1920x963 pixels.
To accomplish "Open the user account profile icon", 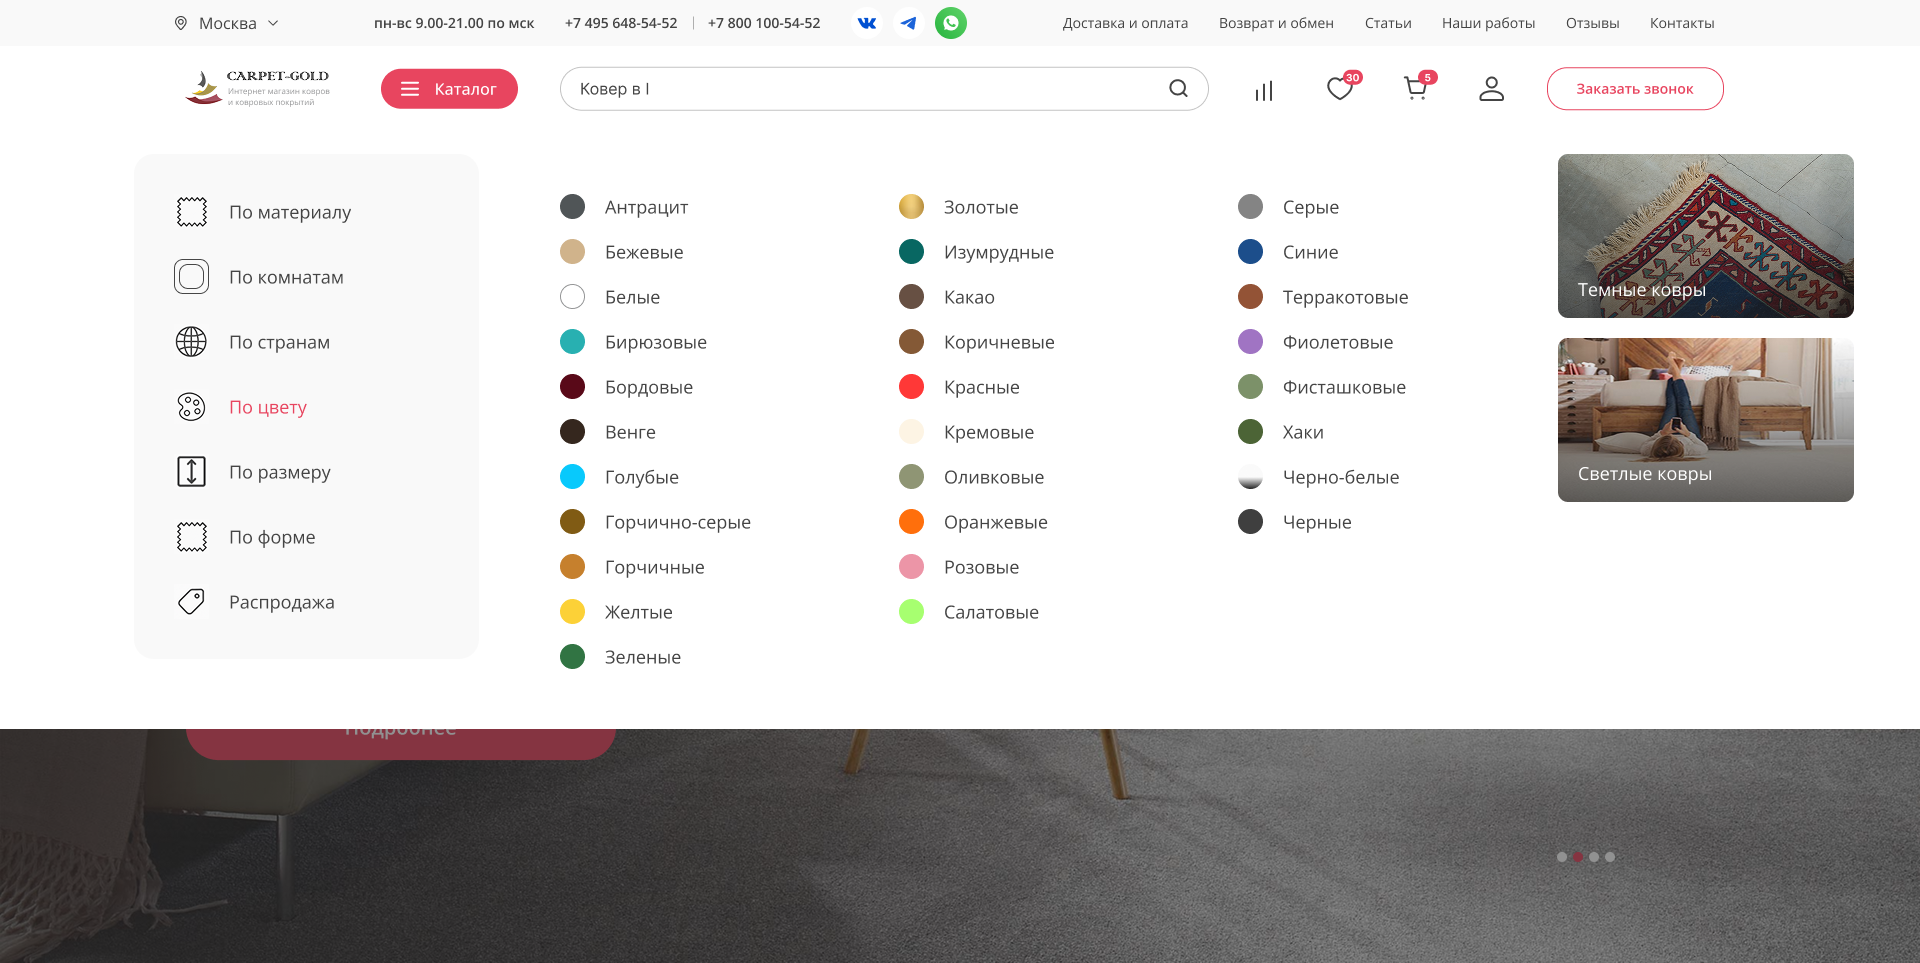I will pyautogui.click(x=1491, y=89).
